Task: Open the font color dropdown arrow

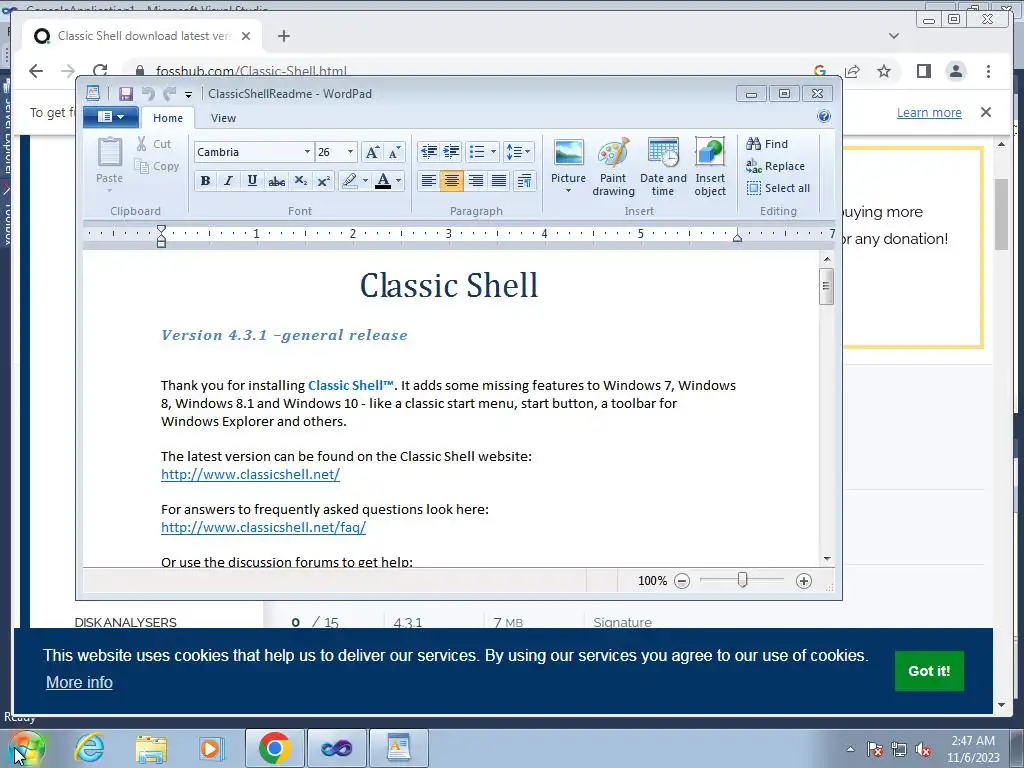Action: pos(398,181)
